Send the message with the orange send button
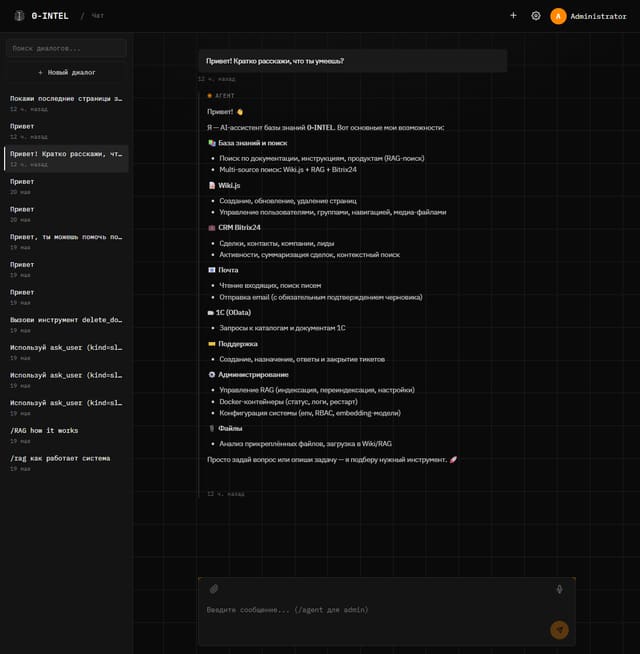Screen dimensions: 640x654 [x=559, y=630]
